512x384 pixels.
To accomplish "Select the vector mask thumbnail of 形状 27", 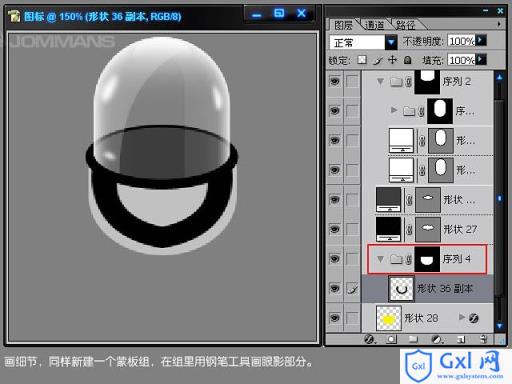I will (x=428, y=229).
